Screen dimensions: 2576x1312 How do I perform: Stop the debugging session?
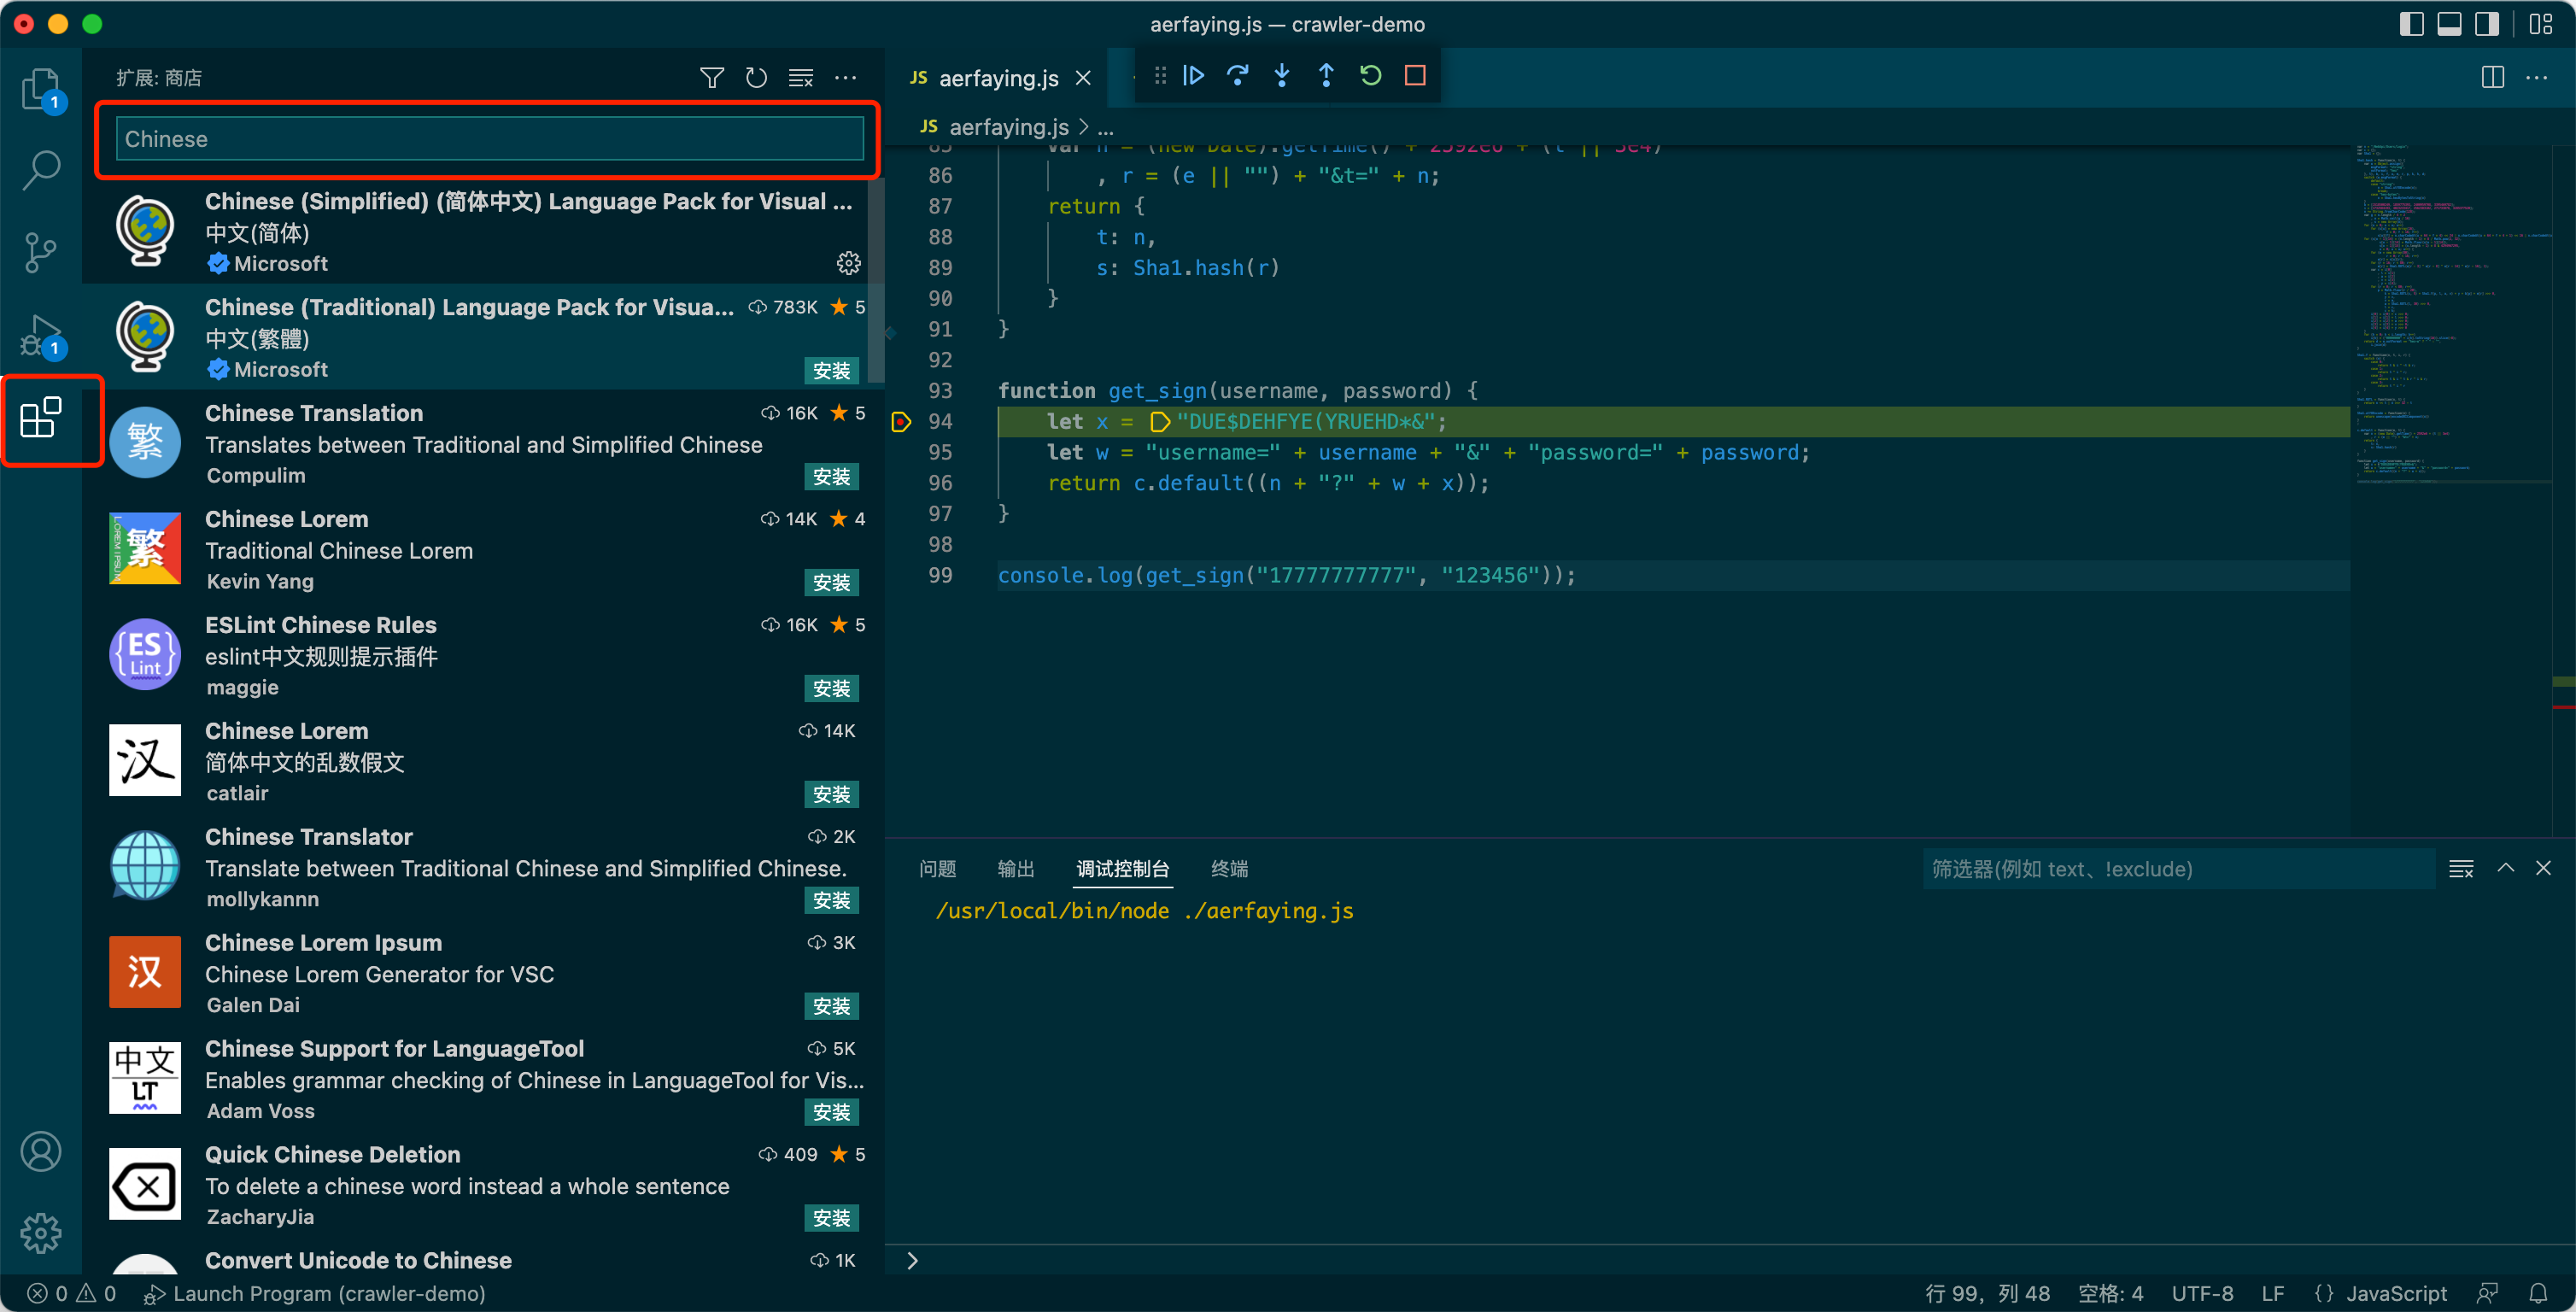[x=1414, y=76]
